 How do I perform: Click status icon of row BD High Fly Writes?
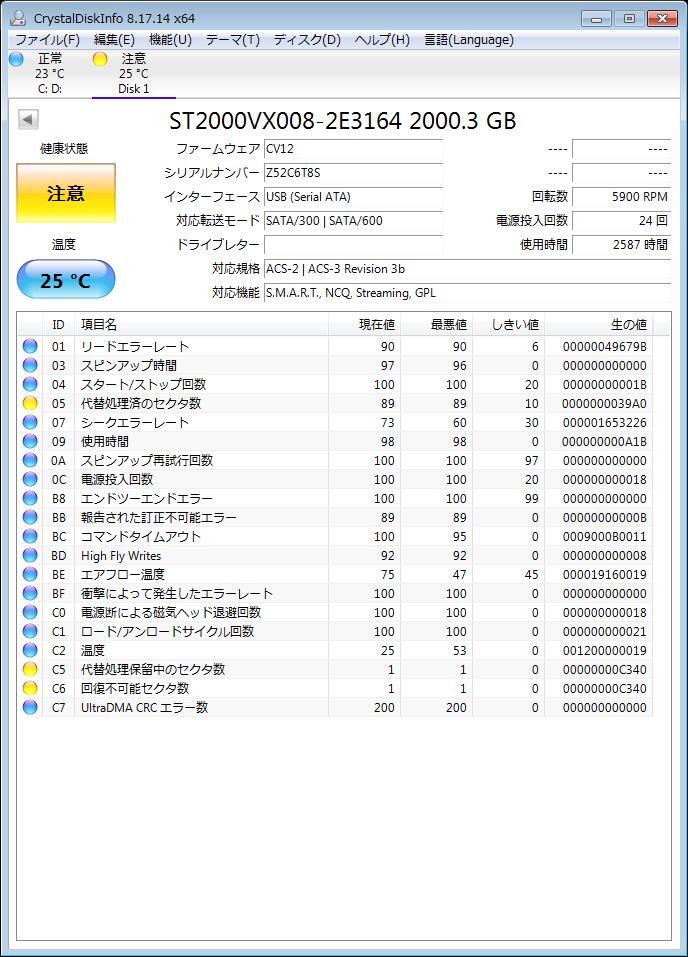[30, 555]
